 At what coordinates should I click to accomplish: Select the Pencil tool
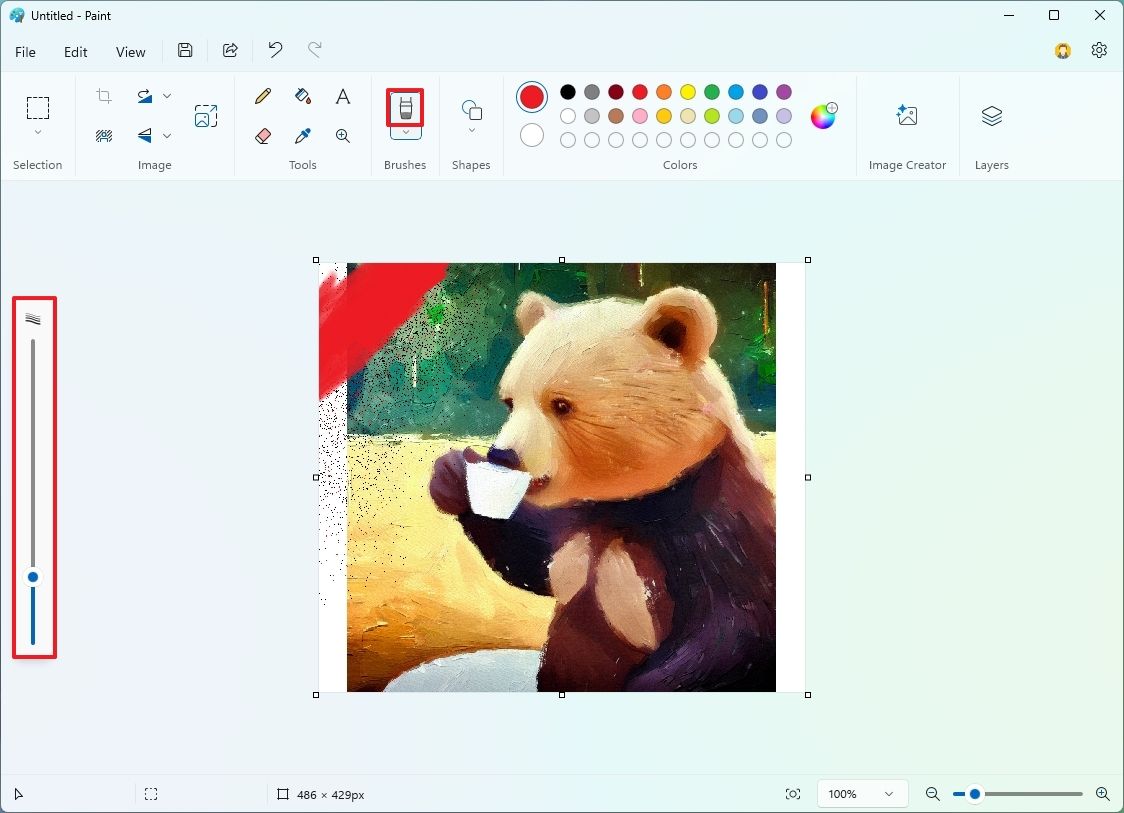coord(262,96)
